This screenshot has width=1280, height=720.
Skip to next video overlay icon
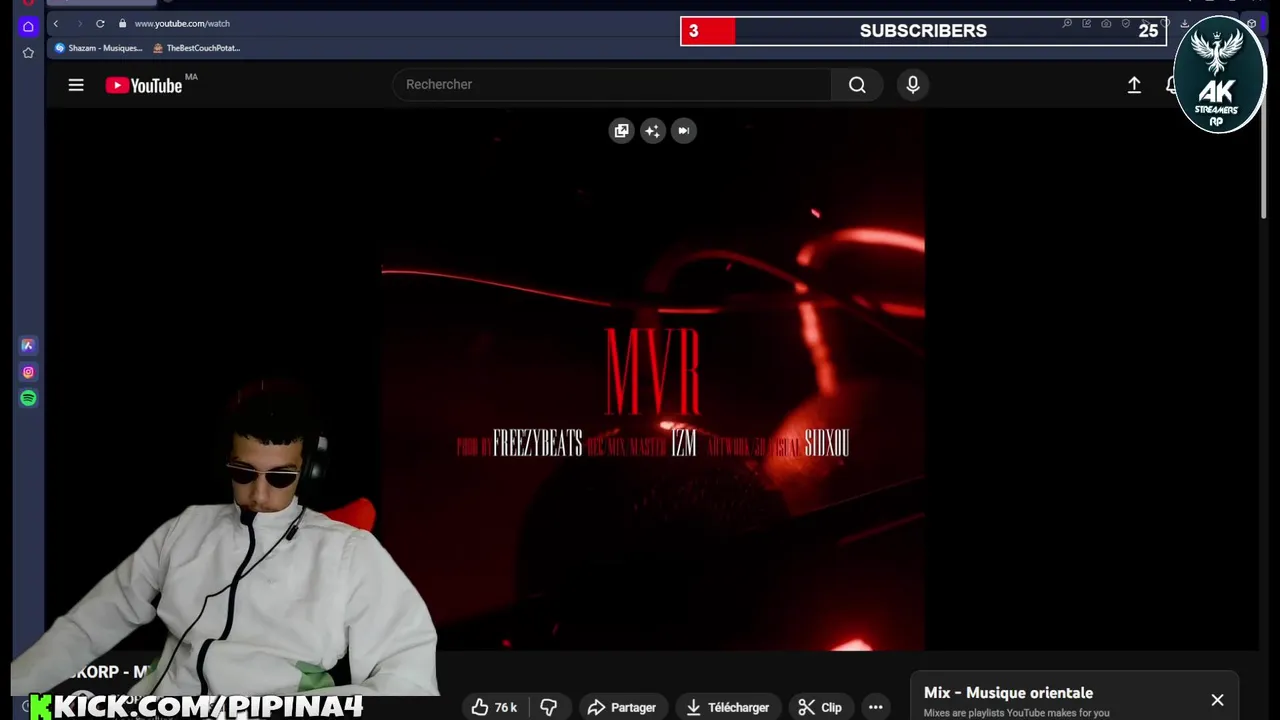[x=684, y=131]
